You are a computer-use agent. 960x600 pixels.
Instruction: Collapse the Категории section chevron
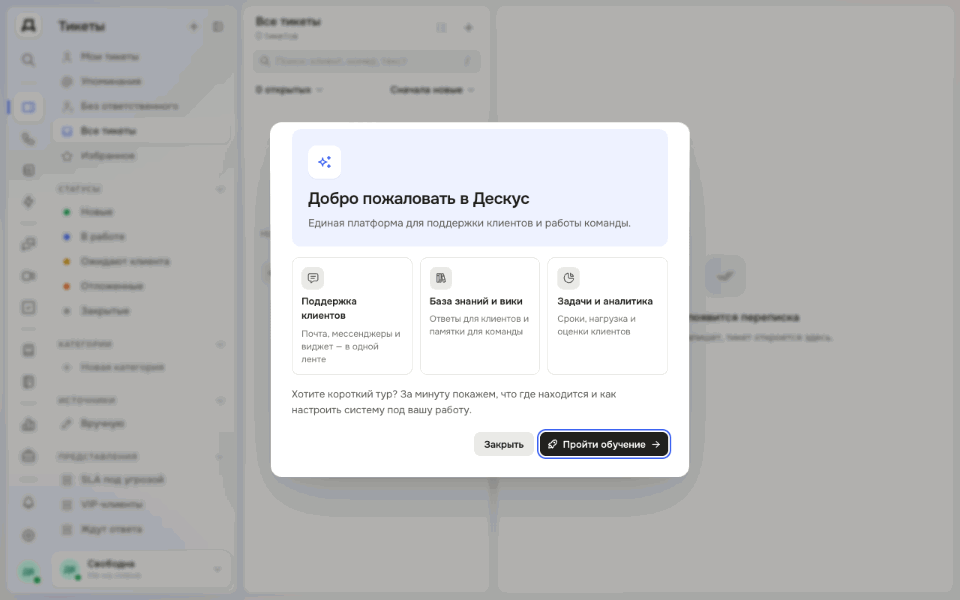click(x=220, y=345)
